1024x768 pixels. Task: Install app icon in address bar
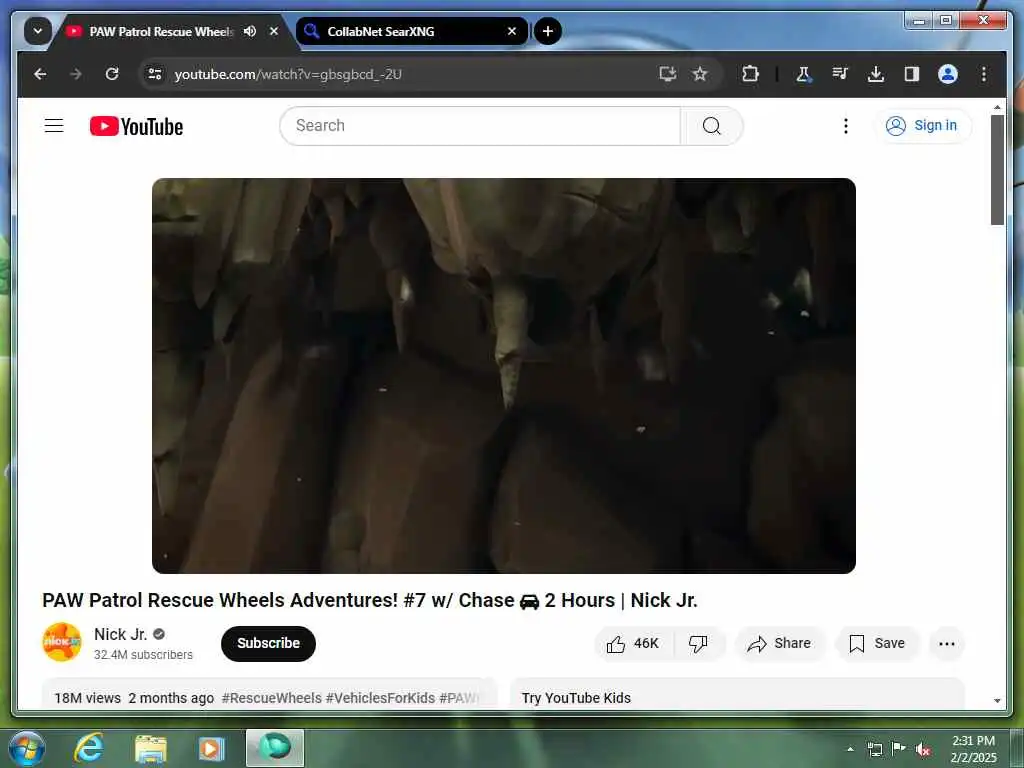point(667,74)
